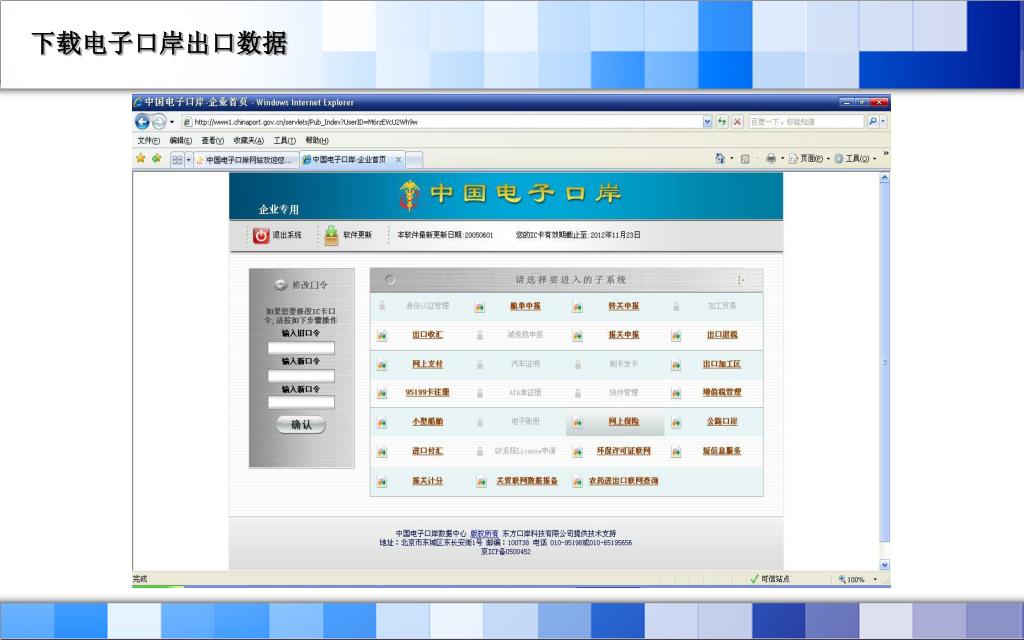Image resolution: width=1024 pixels, height=640 pixels.
Task: Expand Home button dropdown arrow
Action: [731, 159]
